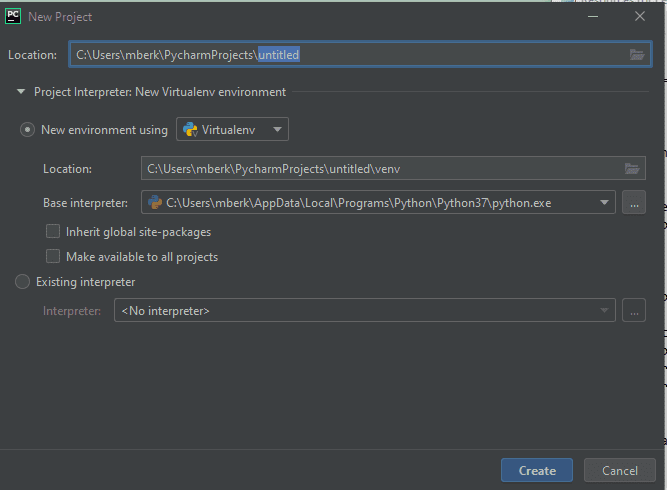Expand the Base interpreter dropdown arrow
The height and width of the screenshot is (490, 667).
tap(604, 203)
